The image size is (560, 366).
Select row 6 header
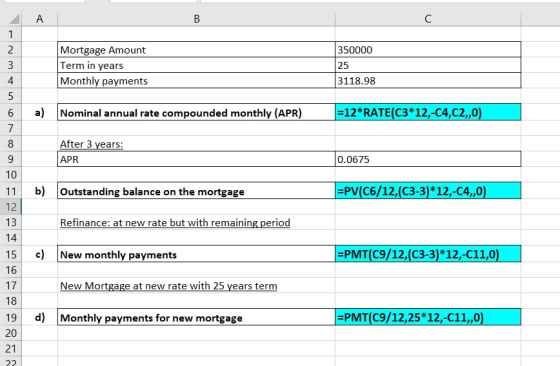click(x=11, y=112)
